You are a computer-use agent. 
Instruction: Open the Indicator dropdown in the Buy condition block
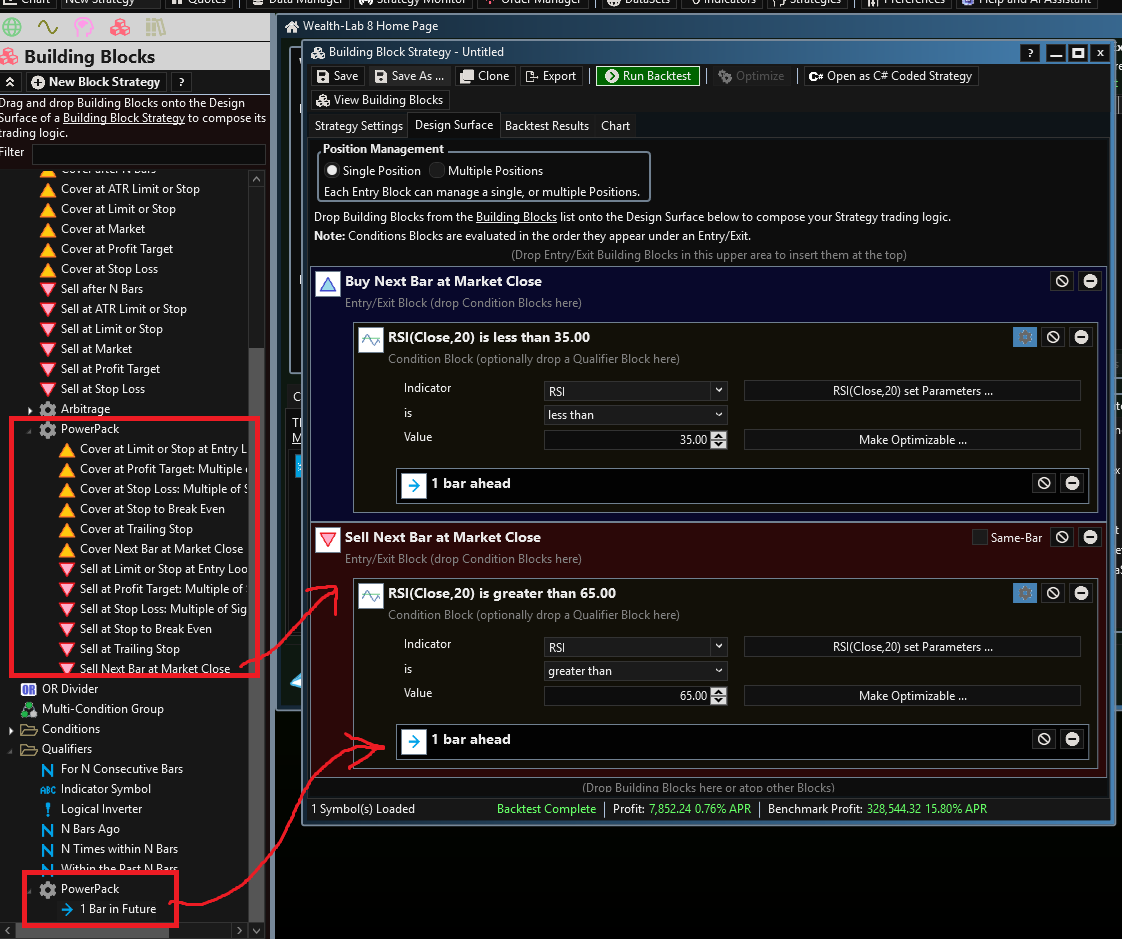coord(635,391)
